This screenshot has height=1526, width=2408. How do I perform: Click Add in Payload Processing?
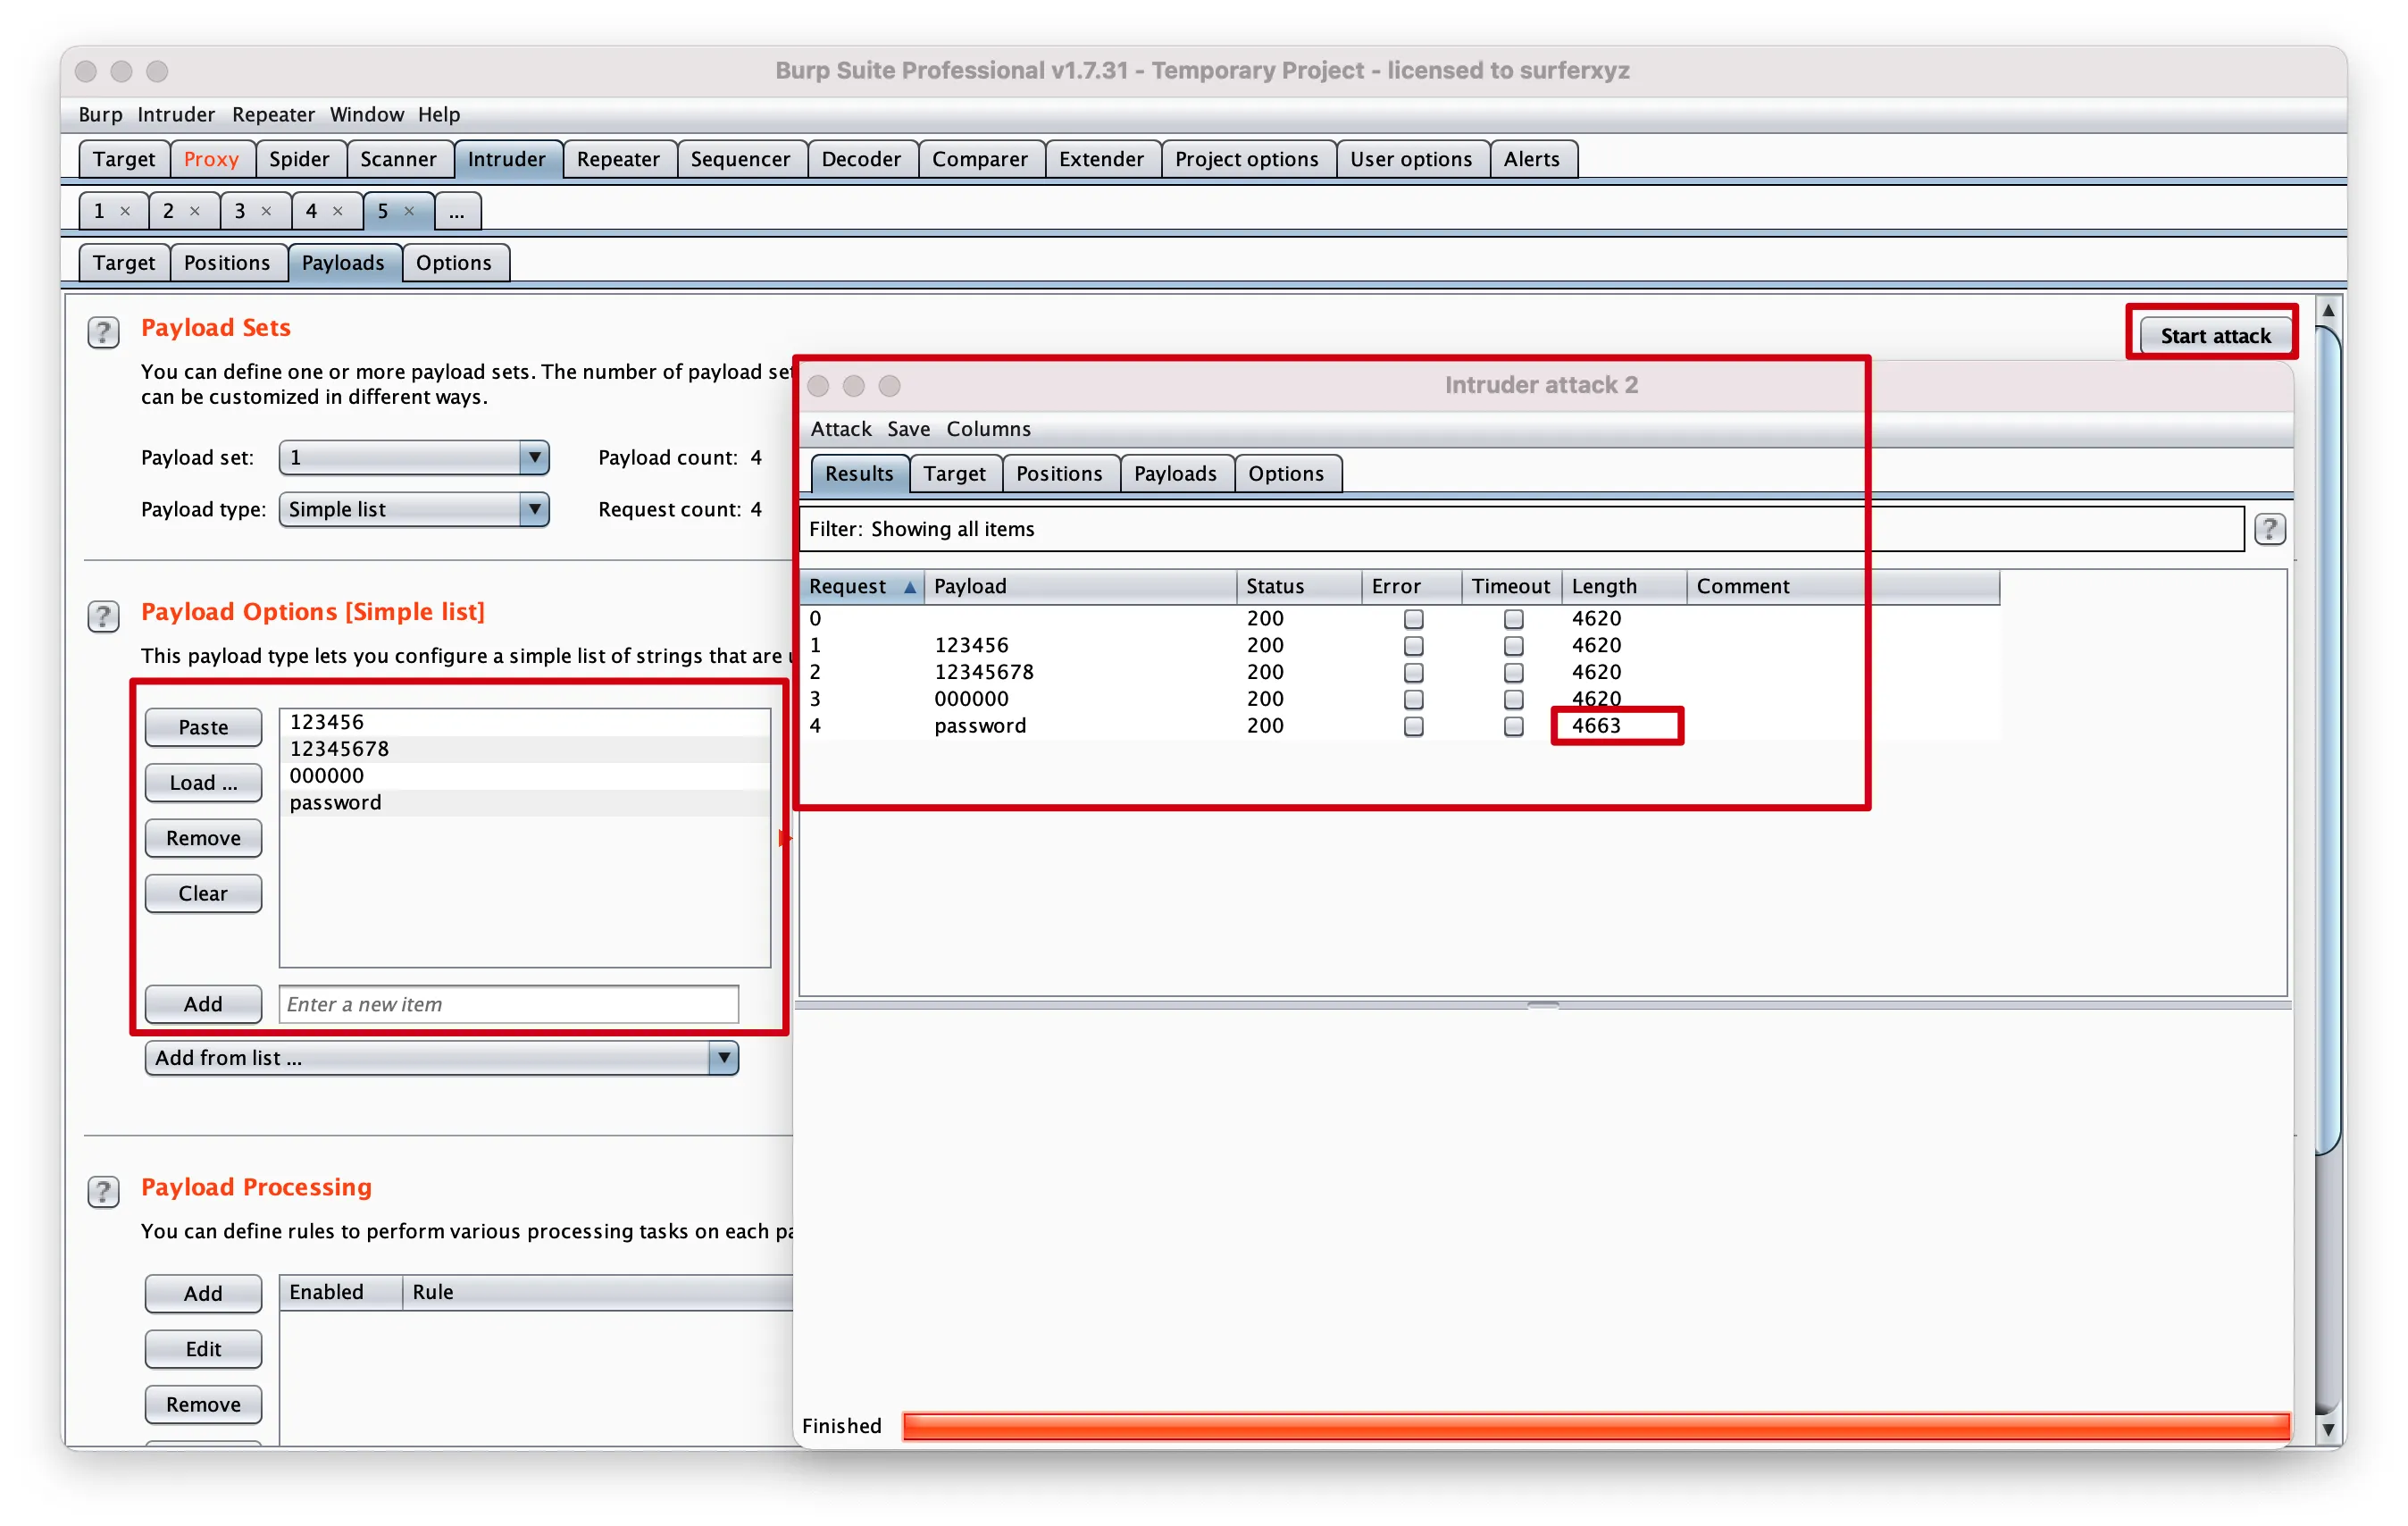click(203, 1293)
